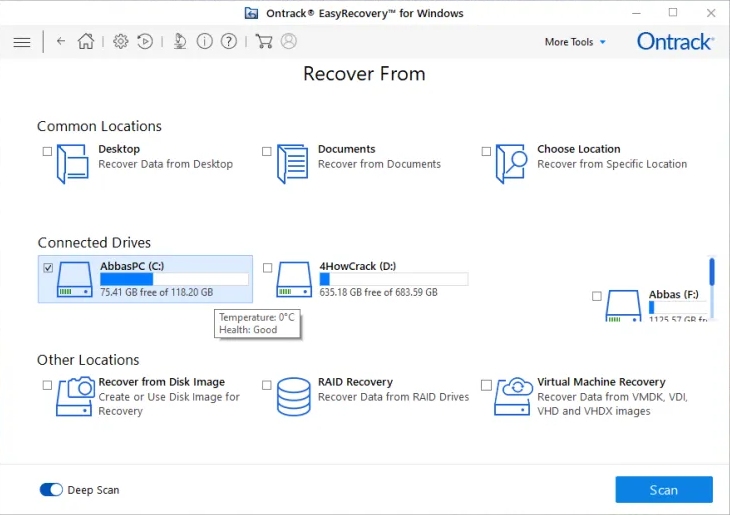Check the Desktop checkbox
This screenshot has height=515, width=730.
(x=47, y=151)
